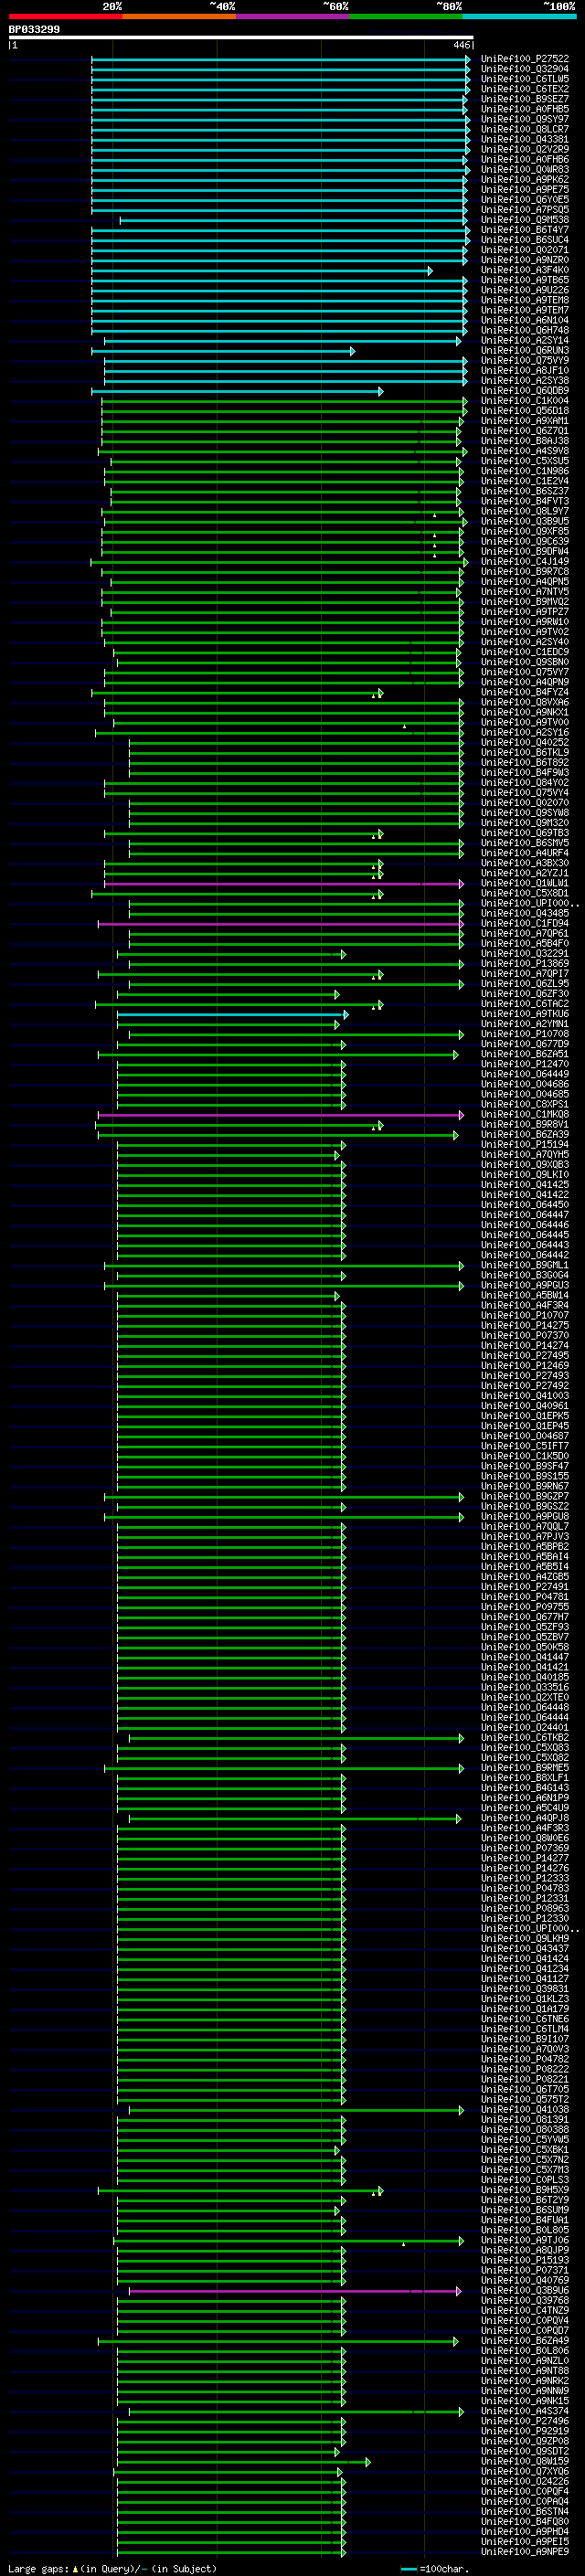Select hit UniRef100_C1K004
585x2576 pixels.
point(525,401)
